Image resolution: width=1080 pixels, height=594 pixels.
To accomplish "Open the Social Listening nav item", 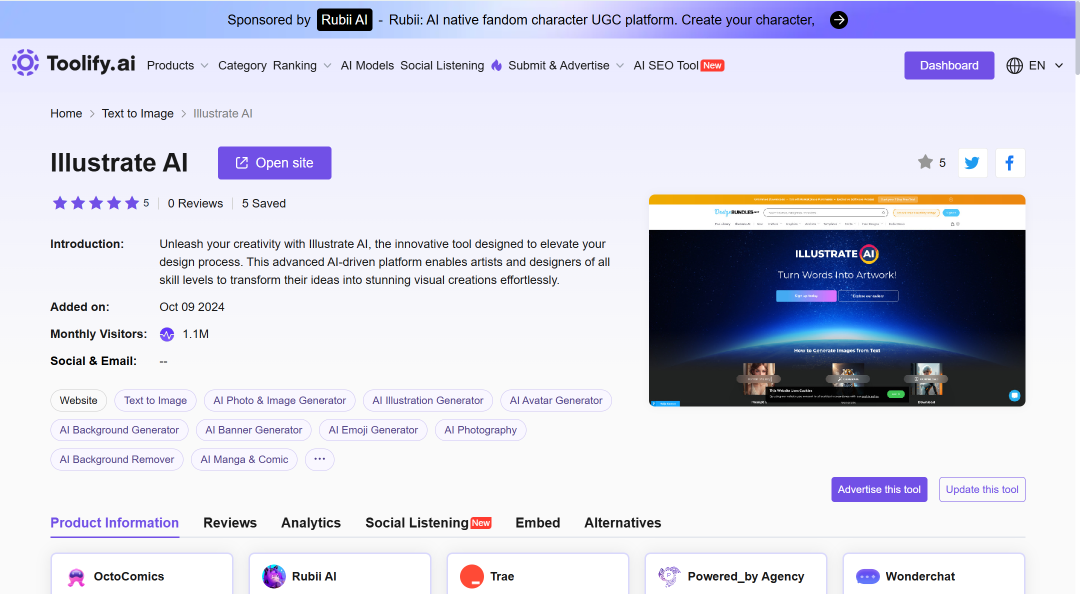I will [x=442, y=65].
